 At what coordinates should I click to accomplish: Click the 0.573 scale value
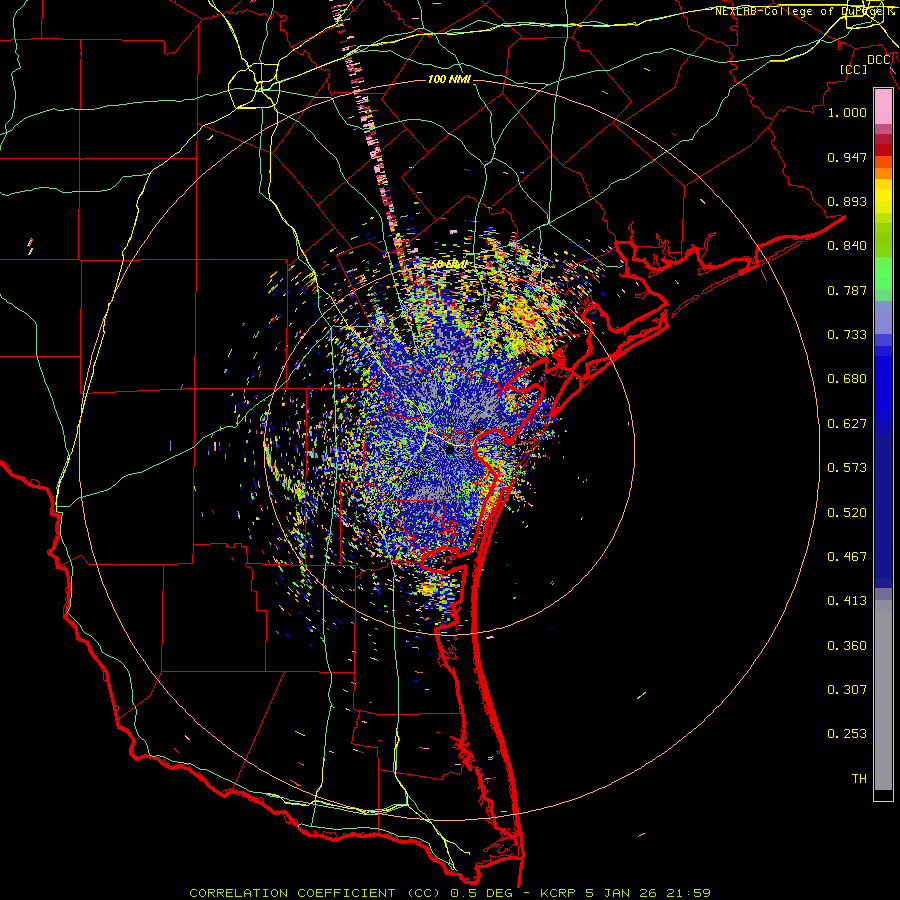(x=847, y=468)
